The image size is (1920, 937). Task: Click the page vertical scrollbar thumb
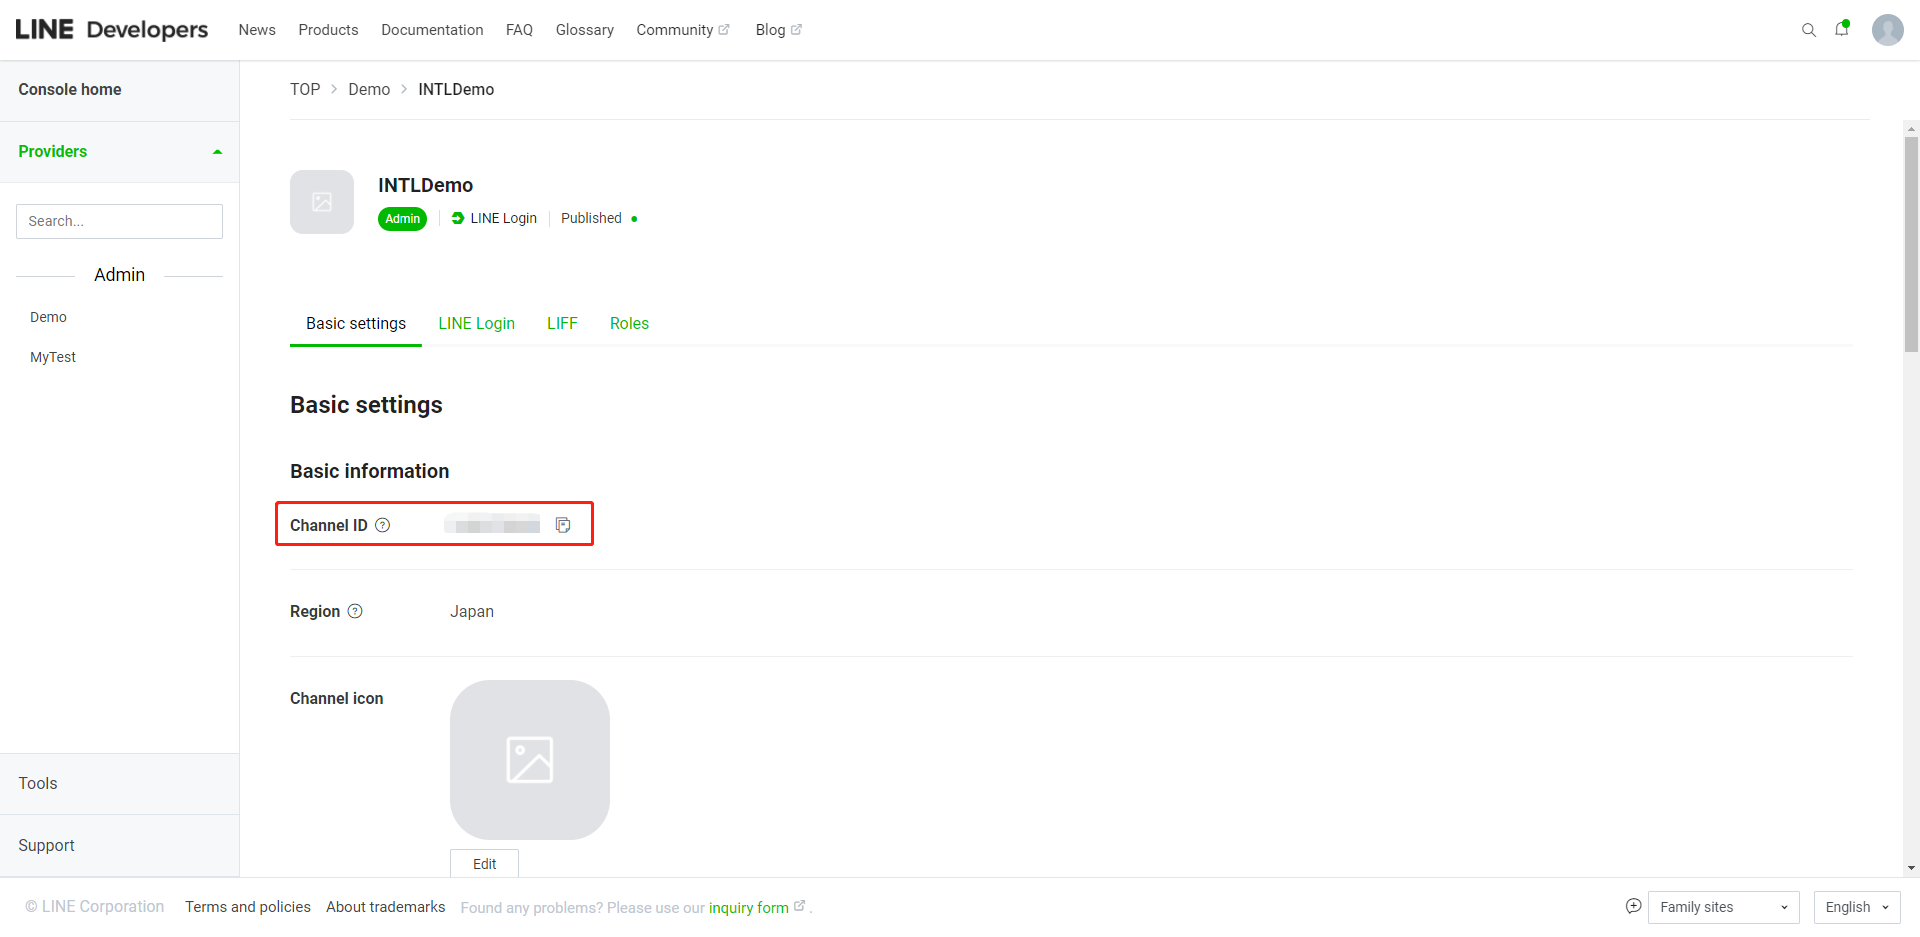coord(1912,245)
